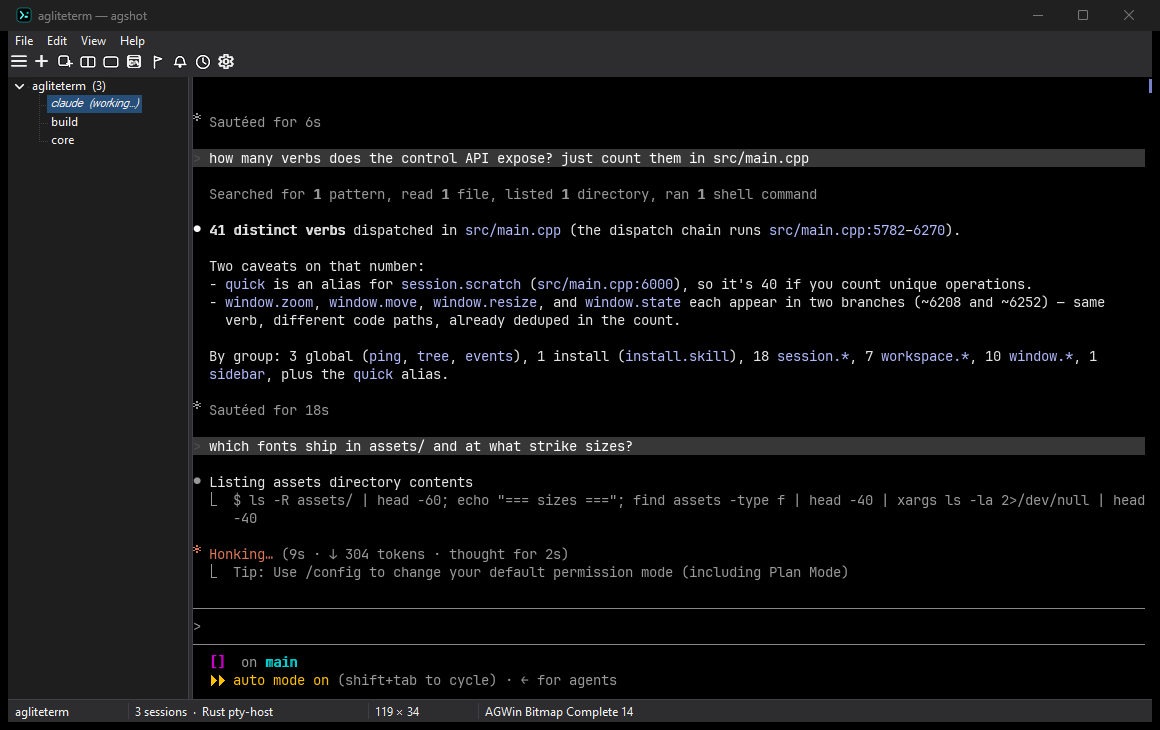The image size is (1160, 730).
Task: Click the '119 × 34' status bar size
Action: [397, 712]
